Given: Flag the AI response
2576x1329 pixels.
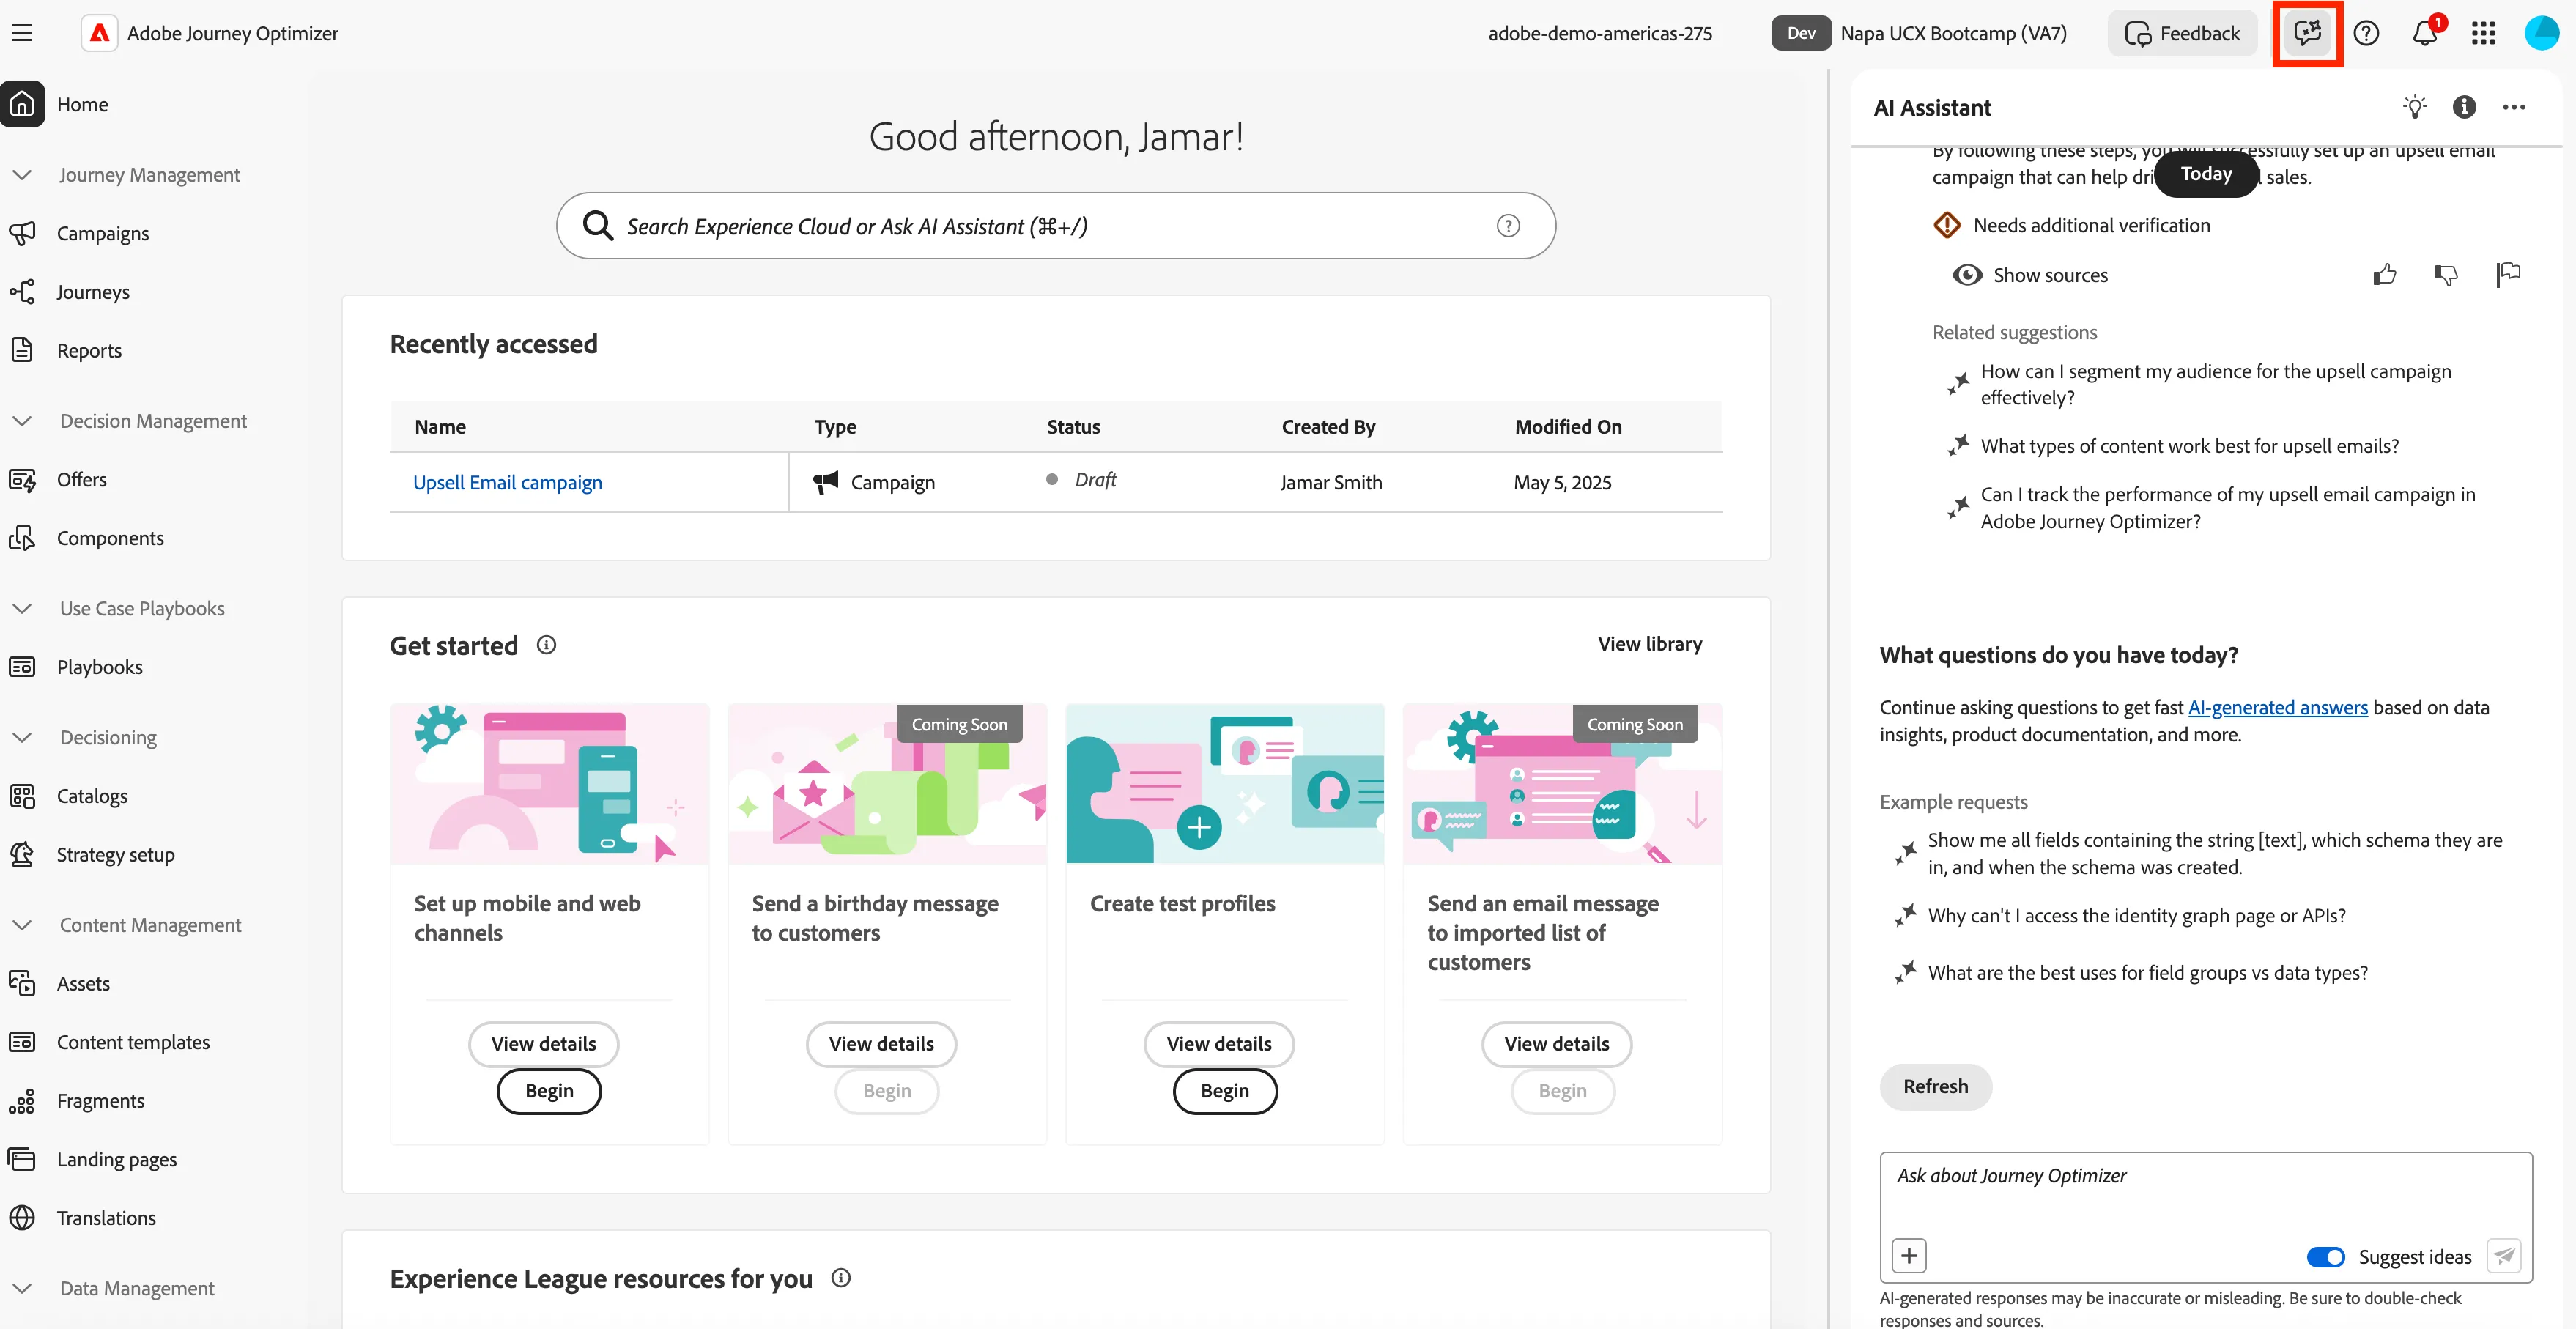Looking at the screenshot, I should [x=2508, y=274].
